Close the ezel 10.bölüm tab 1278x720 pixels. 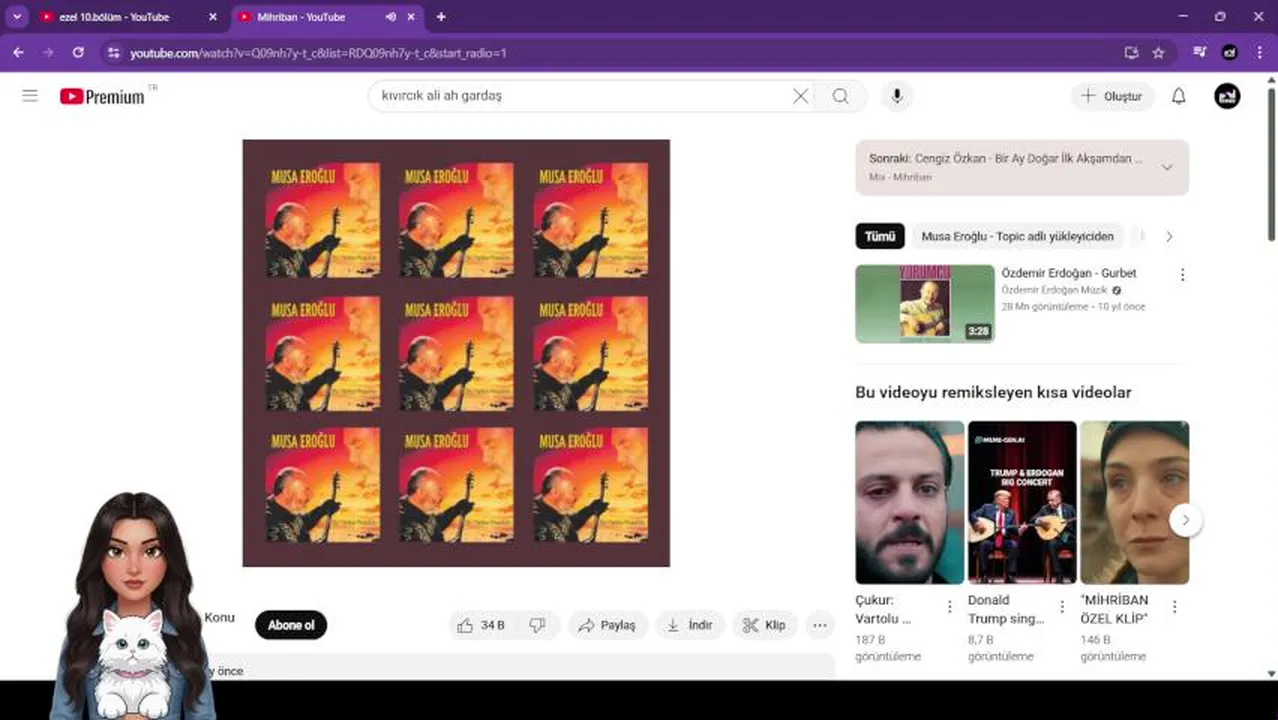pyautogui.click(x=212, y=17)
